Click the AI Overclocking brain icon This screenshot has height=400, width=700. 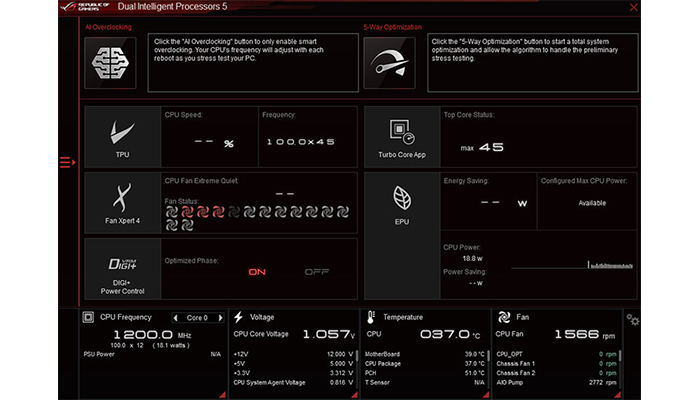pos(110,63)
